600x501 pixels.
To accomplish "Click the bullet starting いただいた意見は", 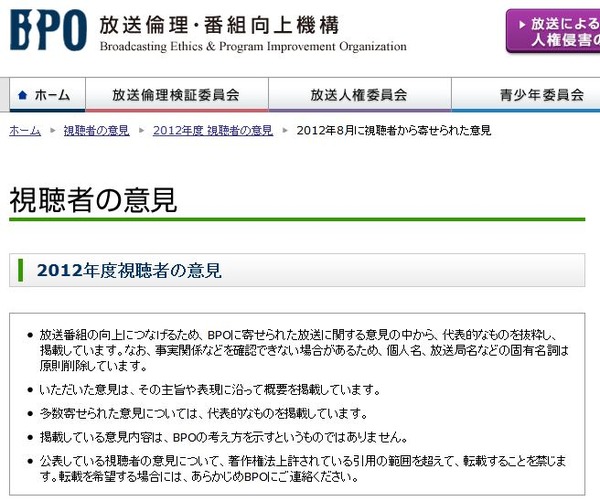I will (210, 390).
